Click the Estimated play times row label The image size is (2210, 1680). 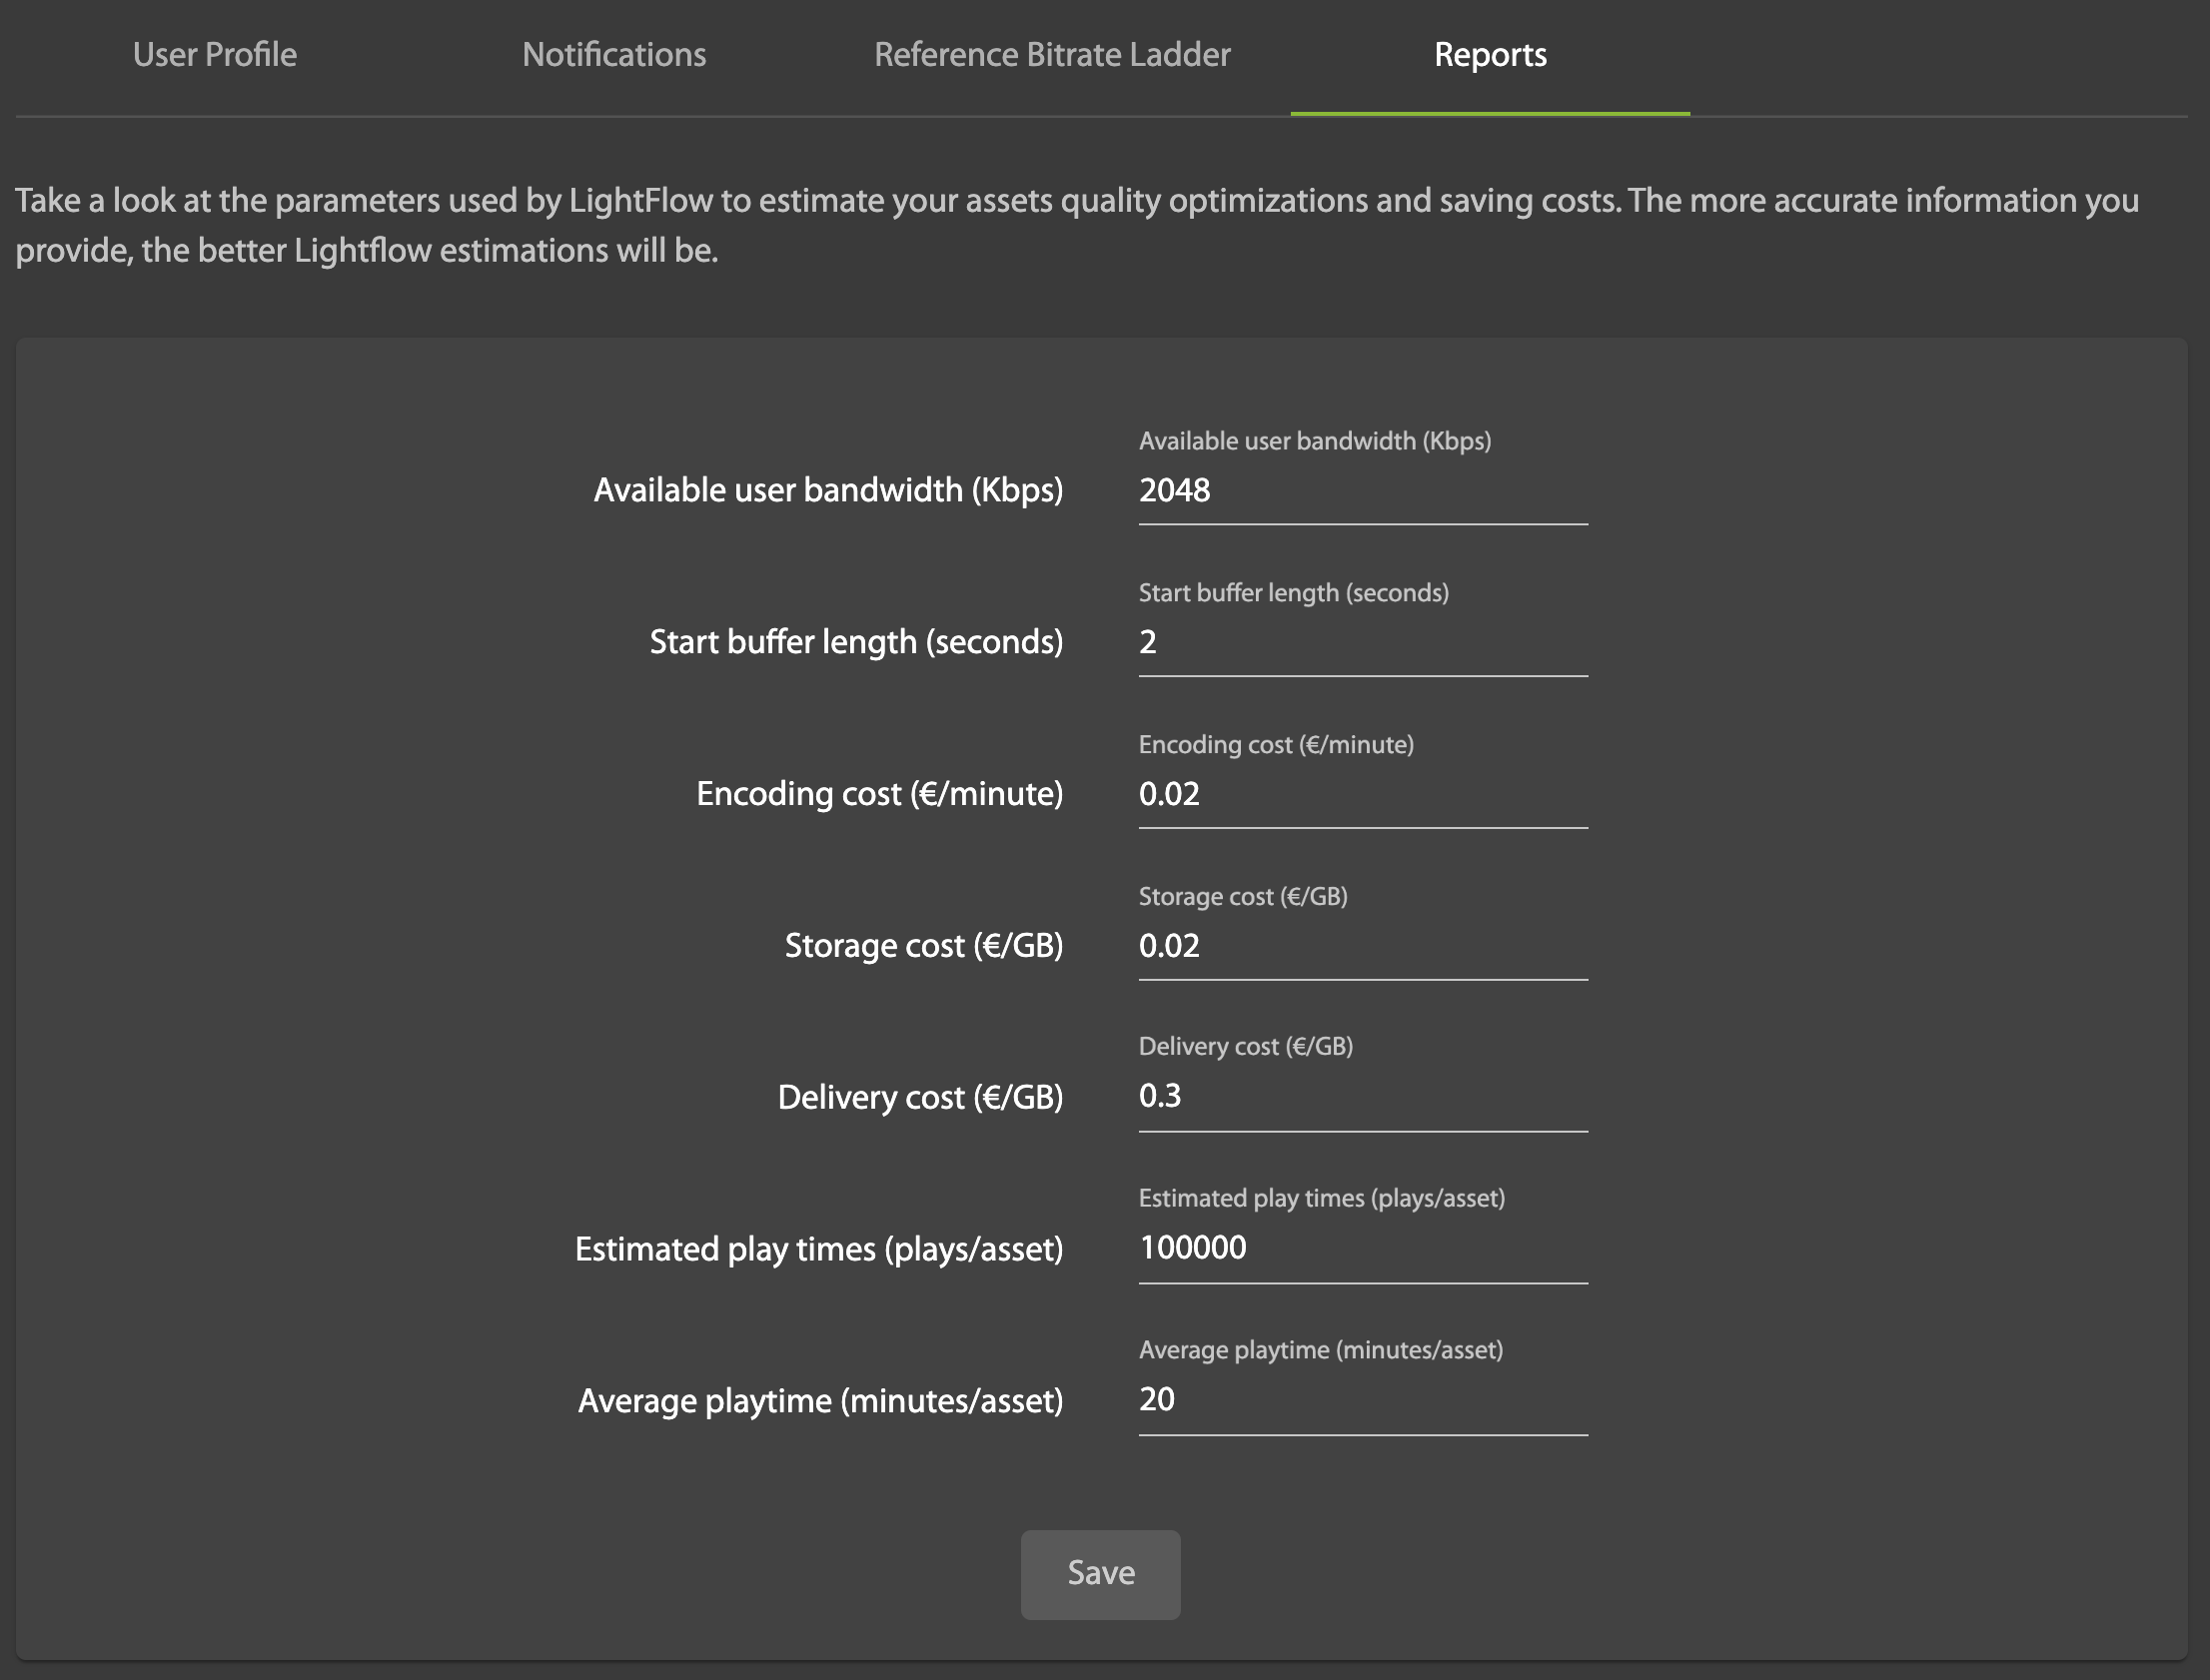click(818, 1250)
